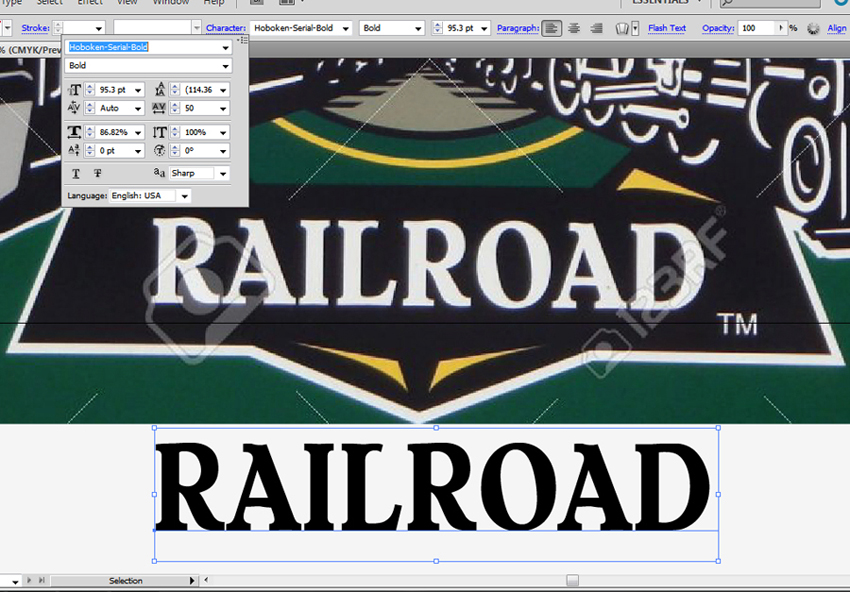The width and height of the screenshot is (850, 592).
Task: Click the leading icon in Character panel
Action: (159, 89)
